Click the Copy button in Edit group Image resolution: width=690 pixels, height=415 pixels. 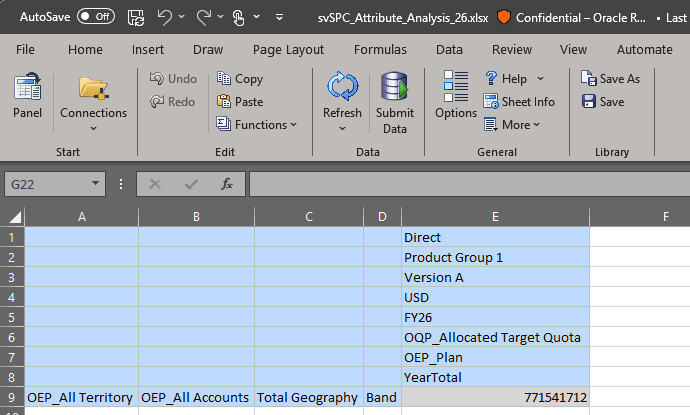pos(240,79)
